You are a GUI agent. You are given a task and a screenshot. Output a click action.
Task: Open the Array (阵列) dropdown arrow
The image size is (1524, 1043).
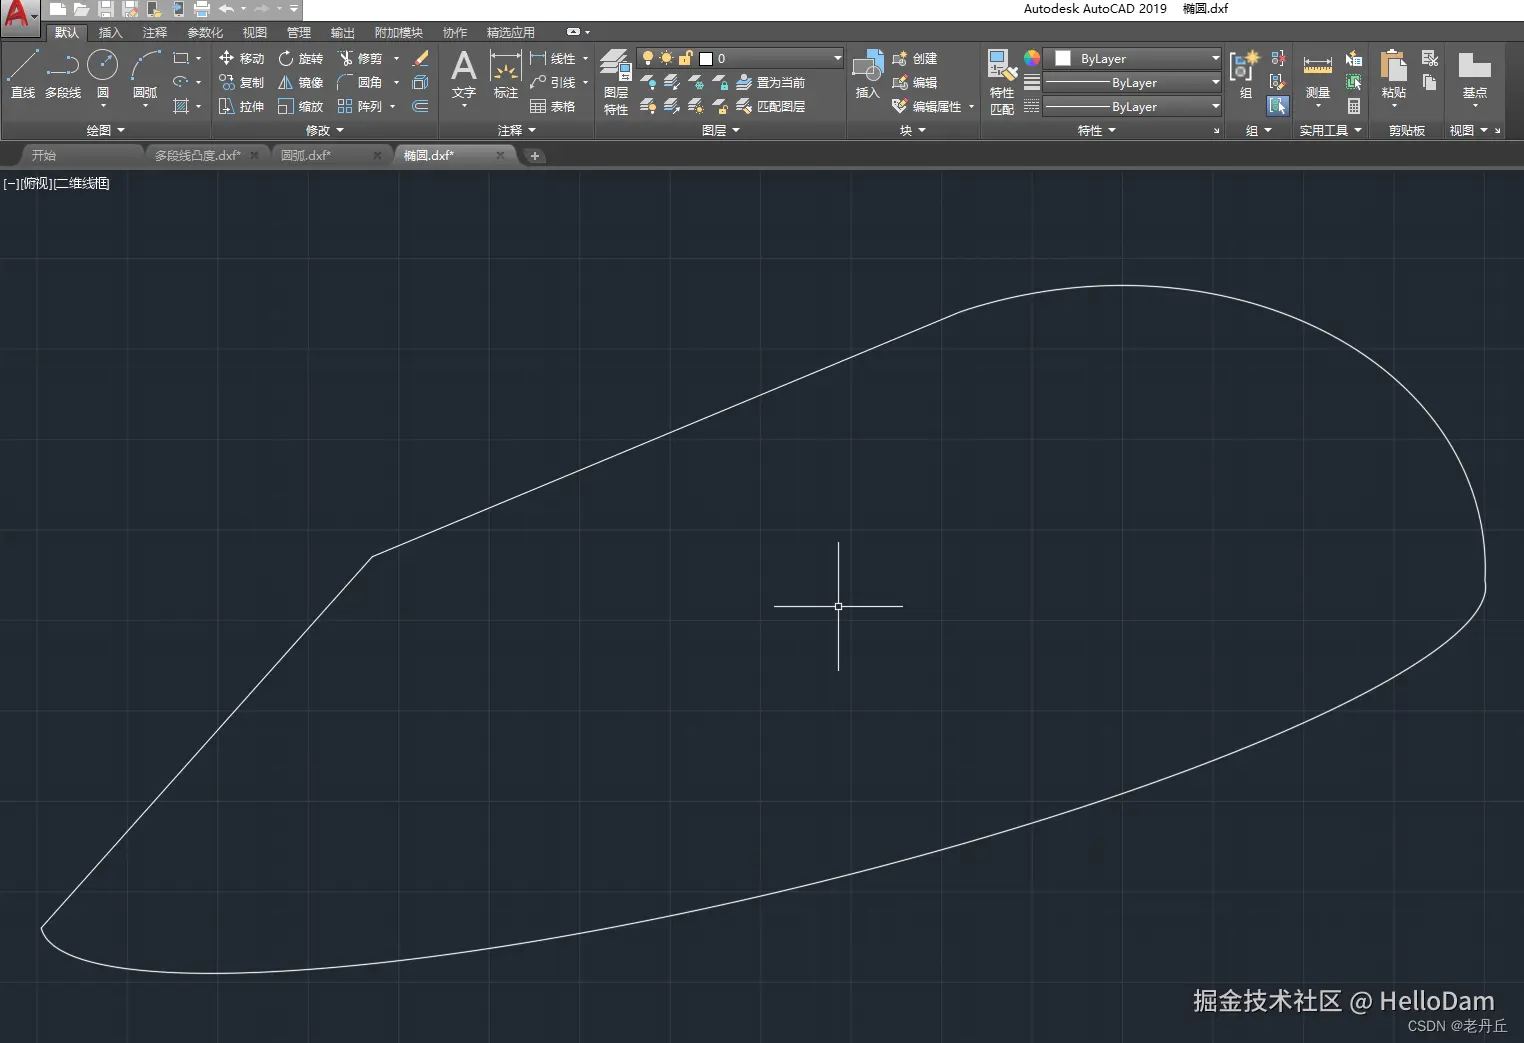393,106
